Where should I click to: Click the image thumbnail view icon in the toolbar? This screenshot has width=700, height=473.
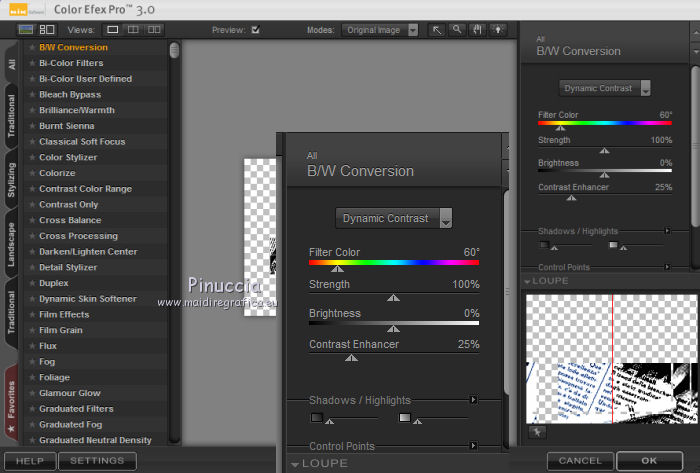[26, 29]
